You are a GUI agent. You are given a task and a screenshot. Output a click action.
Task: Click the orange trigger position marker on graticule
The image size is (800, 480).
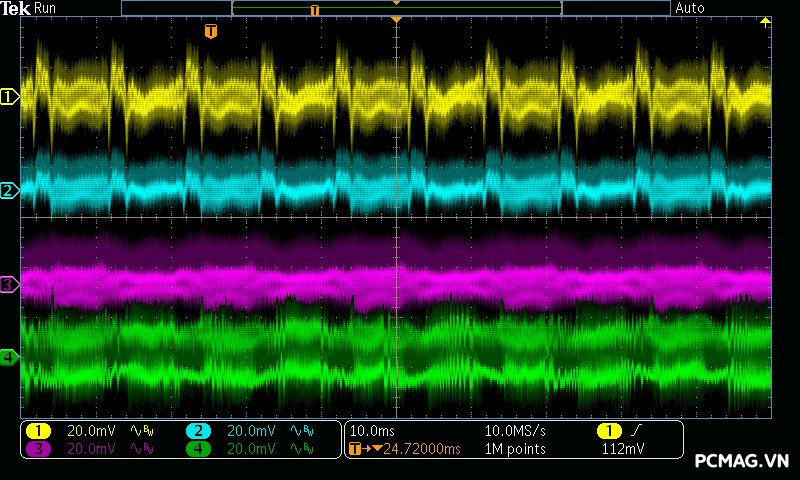coord(210,32)
